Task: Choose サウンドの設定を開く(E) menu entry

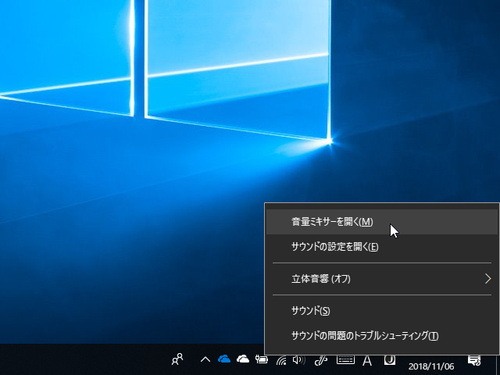Action: click(382, 247)
